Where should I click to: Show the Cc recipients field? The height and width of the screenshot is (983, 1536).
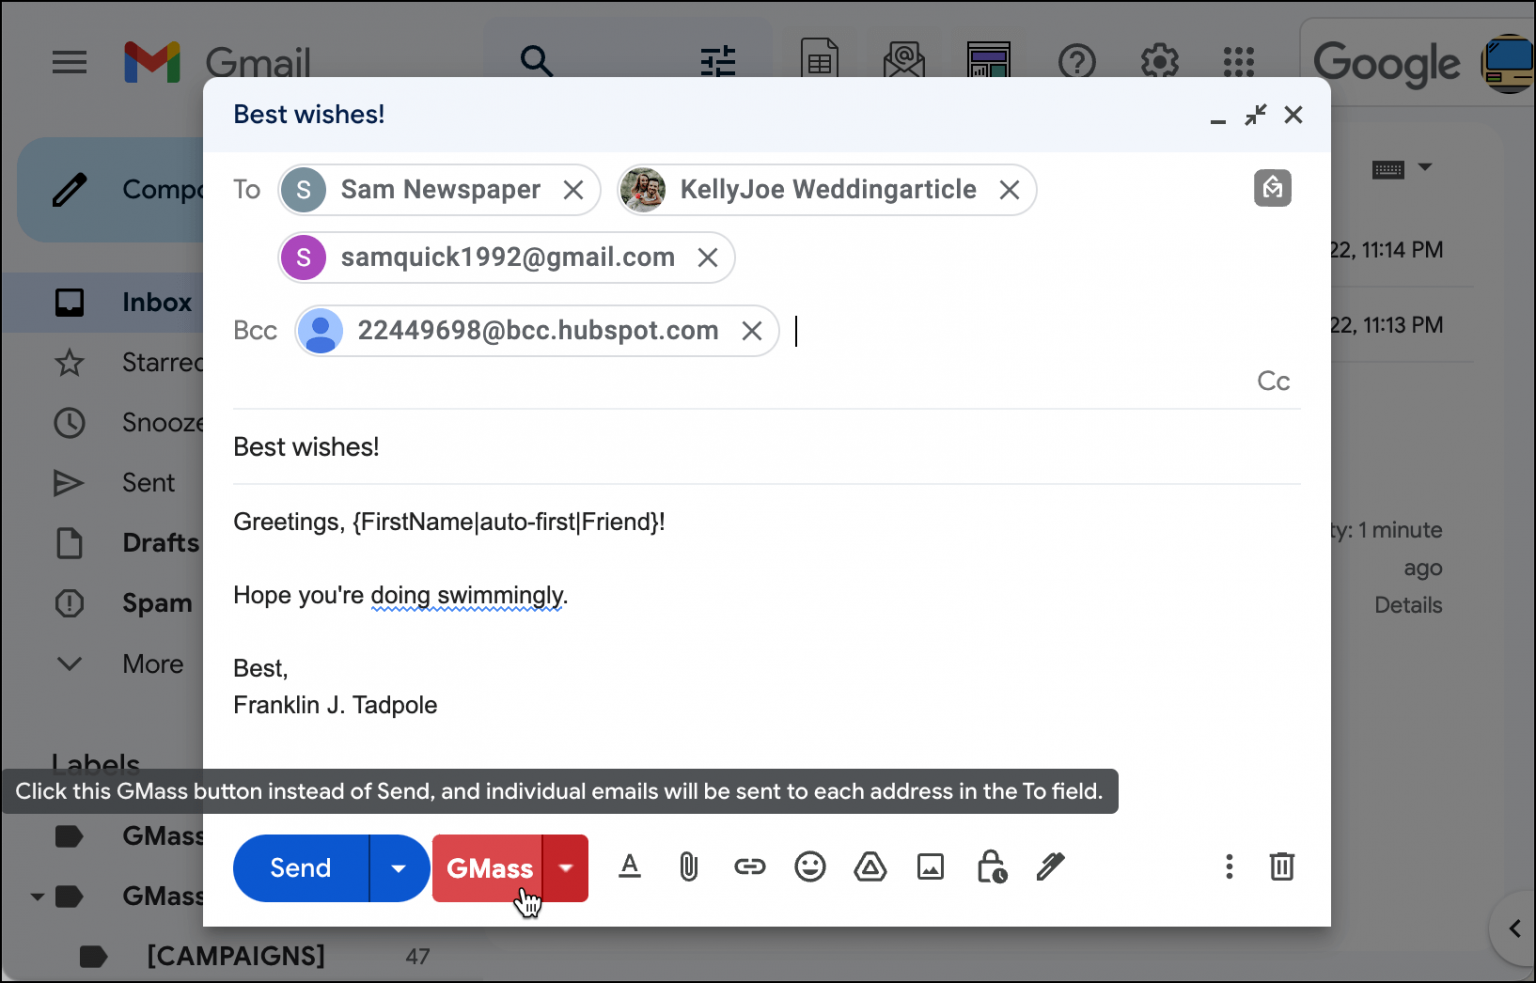pos(1272,380)
